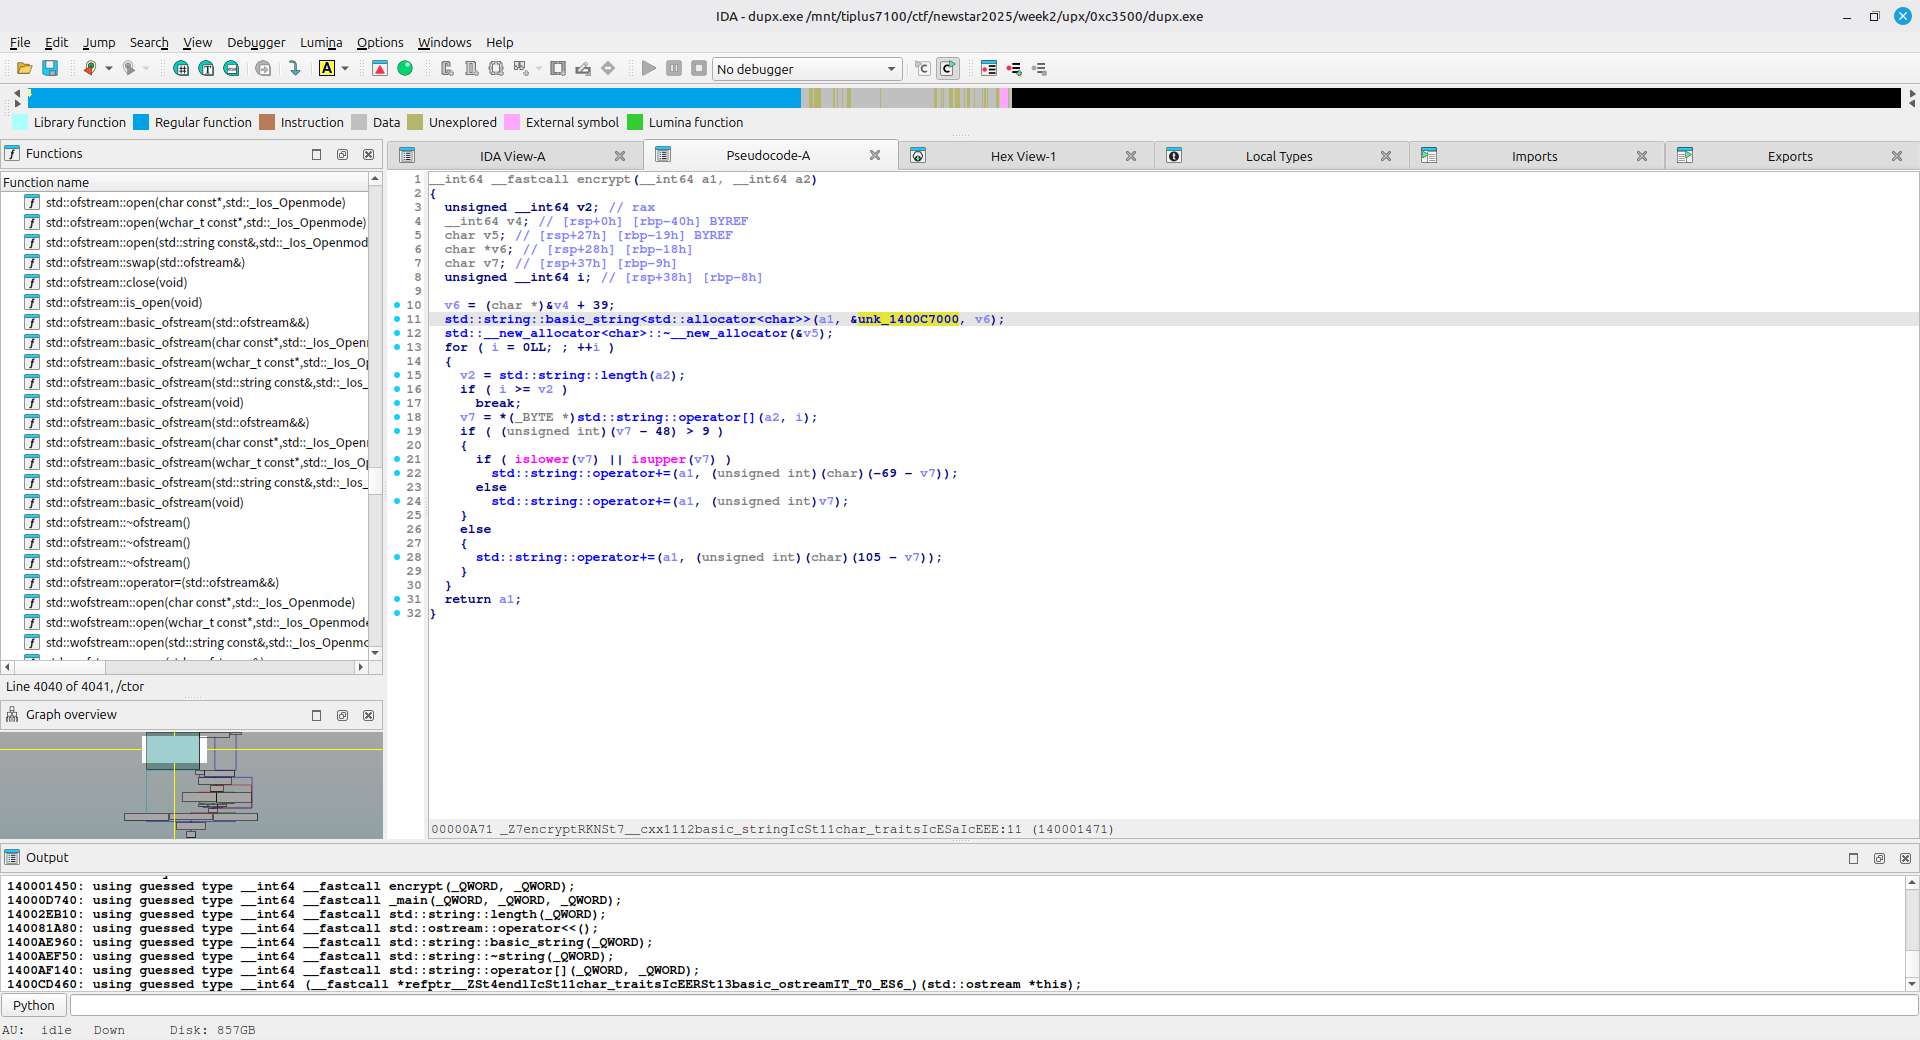Click the red triangle toolbar icon
Viewport: 1920px width, 1040px height.
click(x=380, y=68)
